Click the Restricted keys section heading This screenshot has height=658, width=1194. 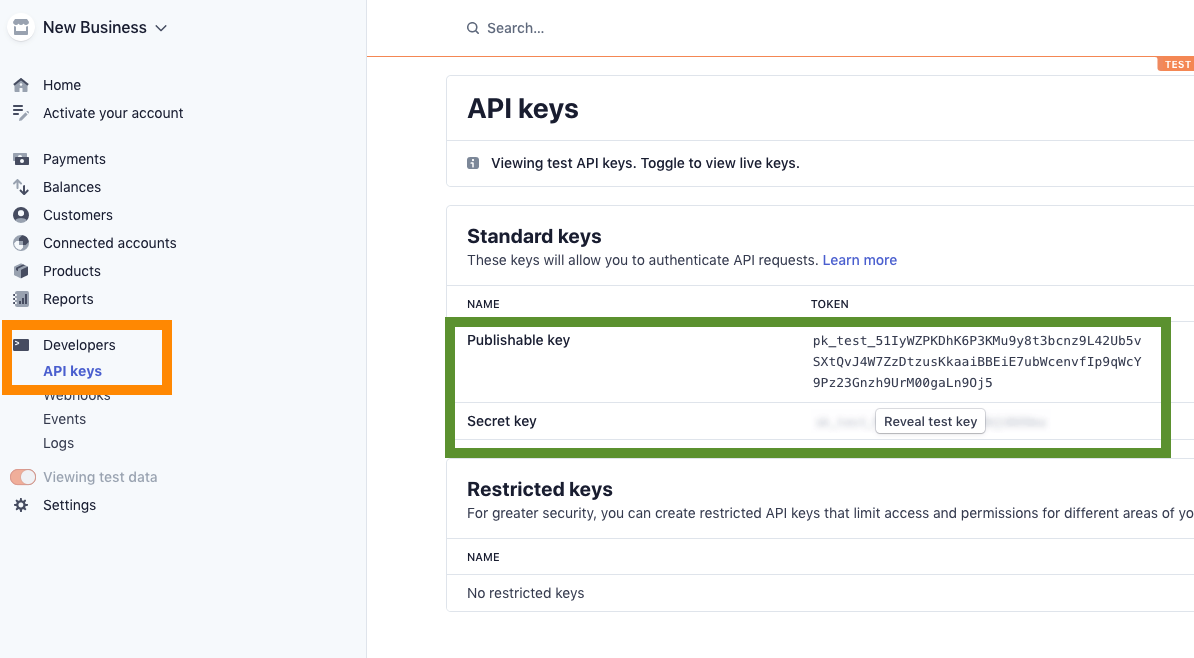[540, 489]
